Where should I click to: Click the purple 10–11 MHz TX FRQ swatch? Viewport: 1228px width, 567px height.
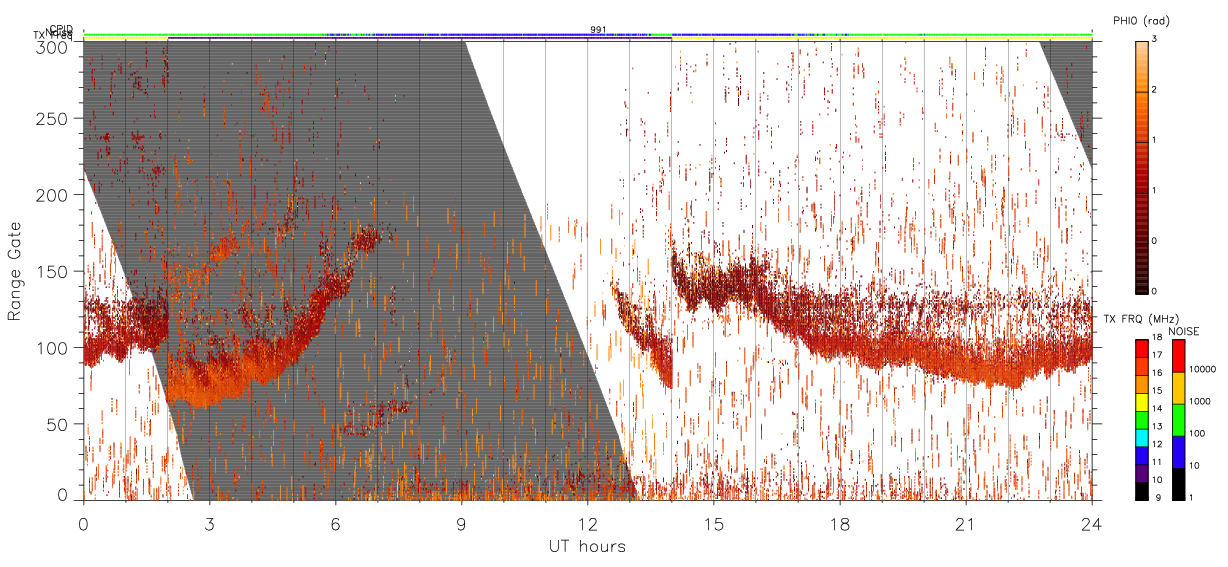1141,472
